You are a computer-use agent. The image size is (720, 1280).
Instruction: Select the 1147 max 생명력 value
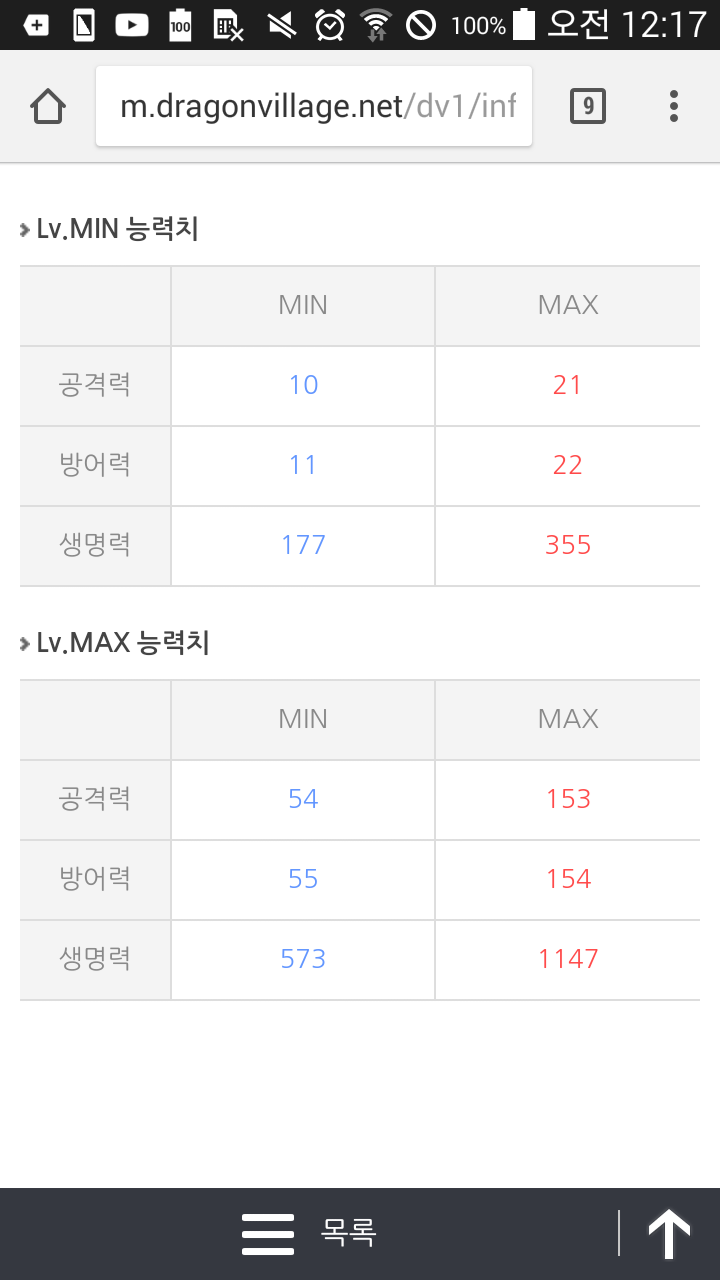coord(568,959)
